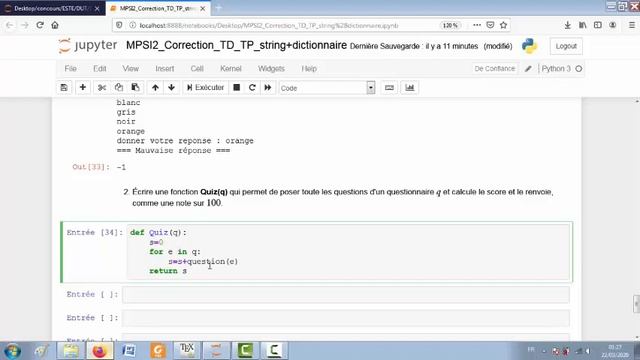This screenshot has width=640, height=360.
Task: Open a new browser tab
Action: [218, 8]
